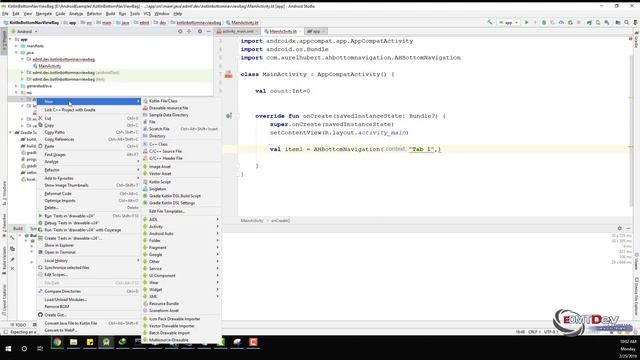Click the Build tab in bottom panel

point(18,229)
